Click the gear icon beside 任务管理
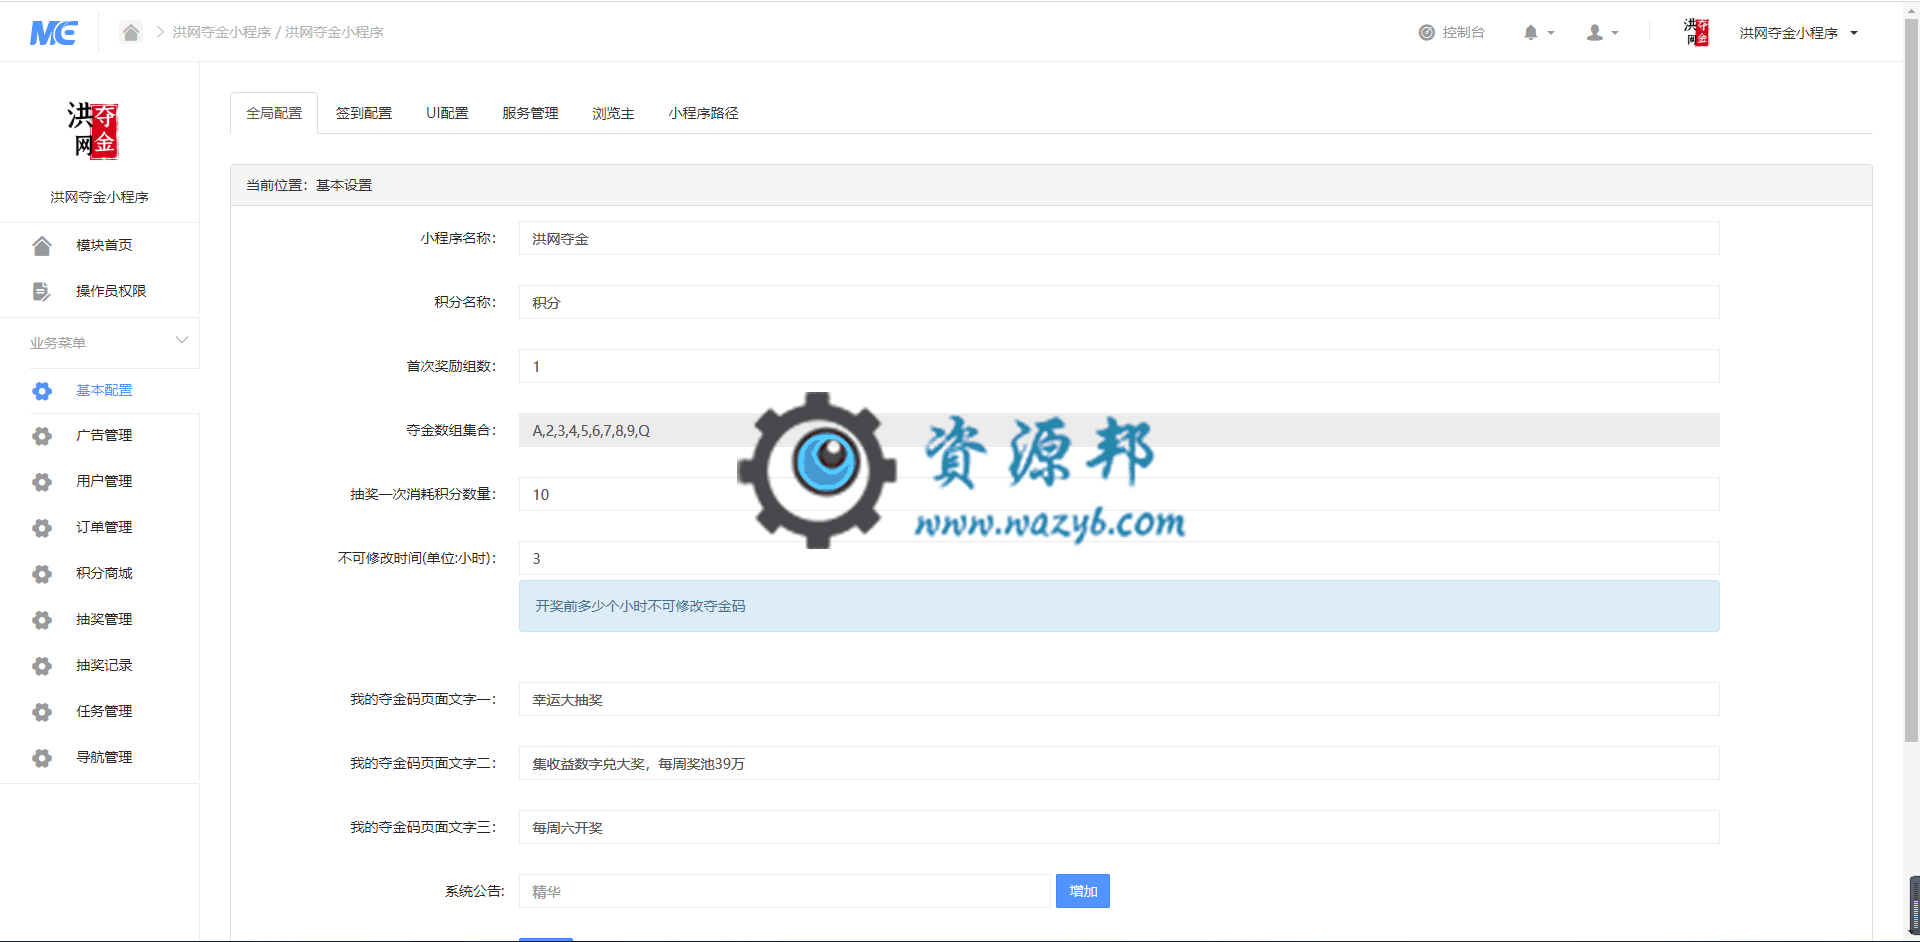Screen dimensions: 1920x942 click(42, 712)
